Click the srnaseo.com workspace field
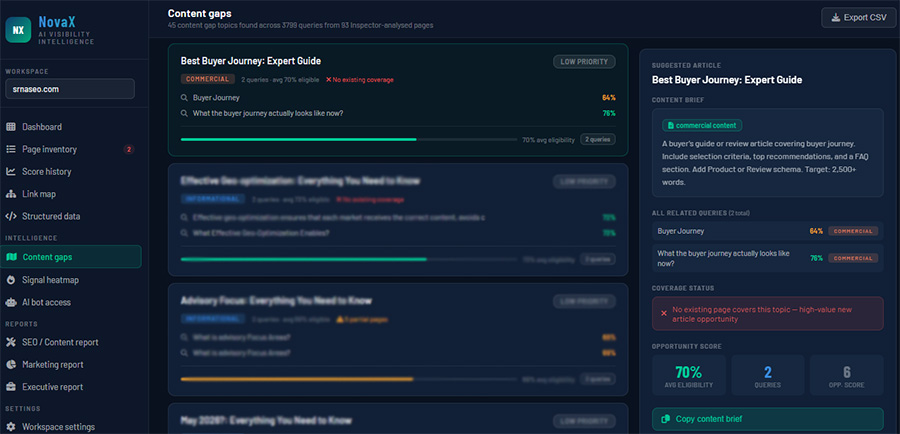Screen dimensions: 900x434 [70, 89]
